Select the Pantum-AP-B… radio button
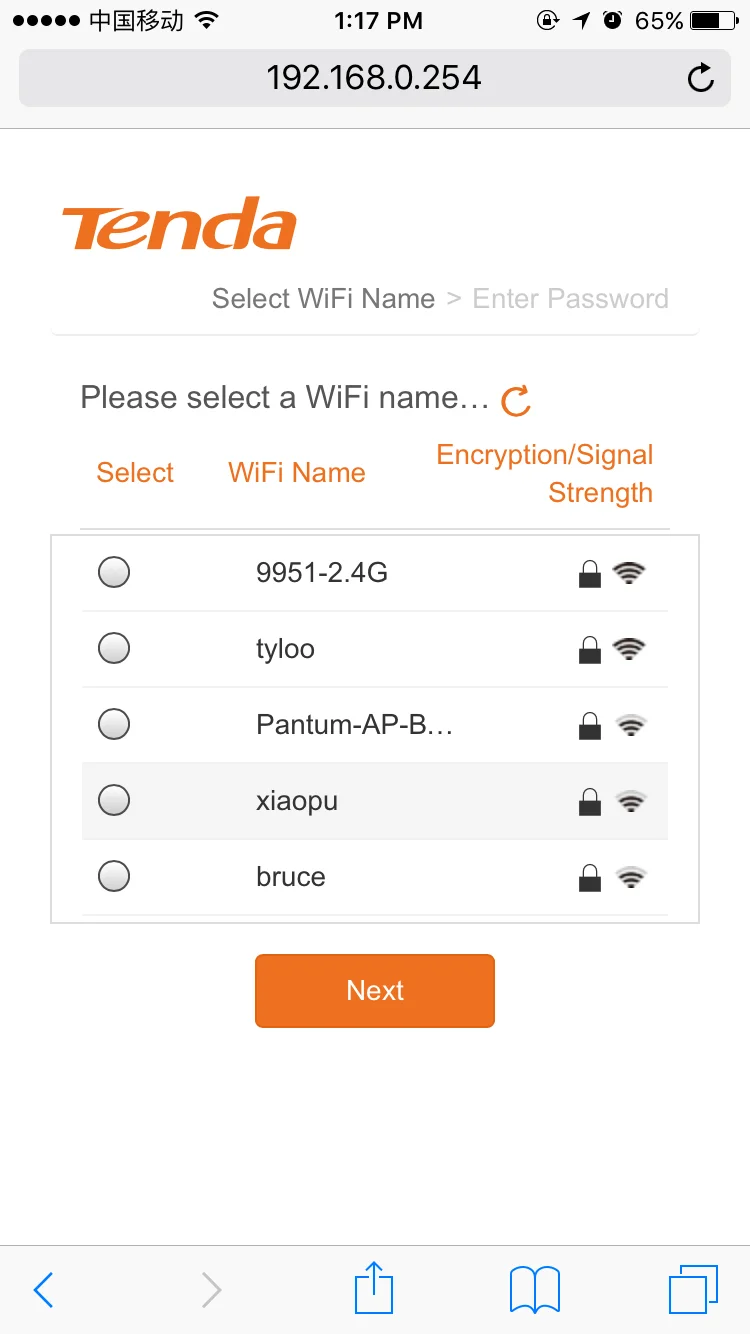The image size is (750, 1334). [x=114, y=724]
